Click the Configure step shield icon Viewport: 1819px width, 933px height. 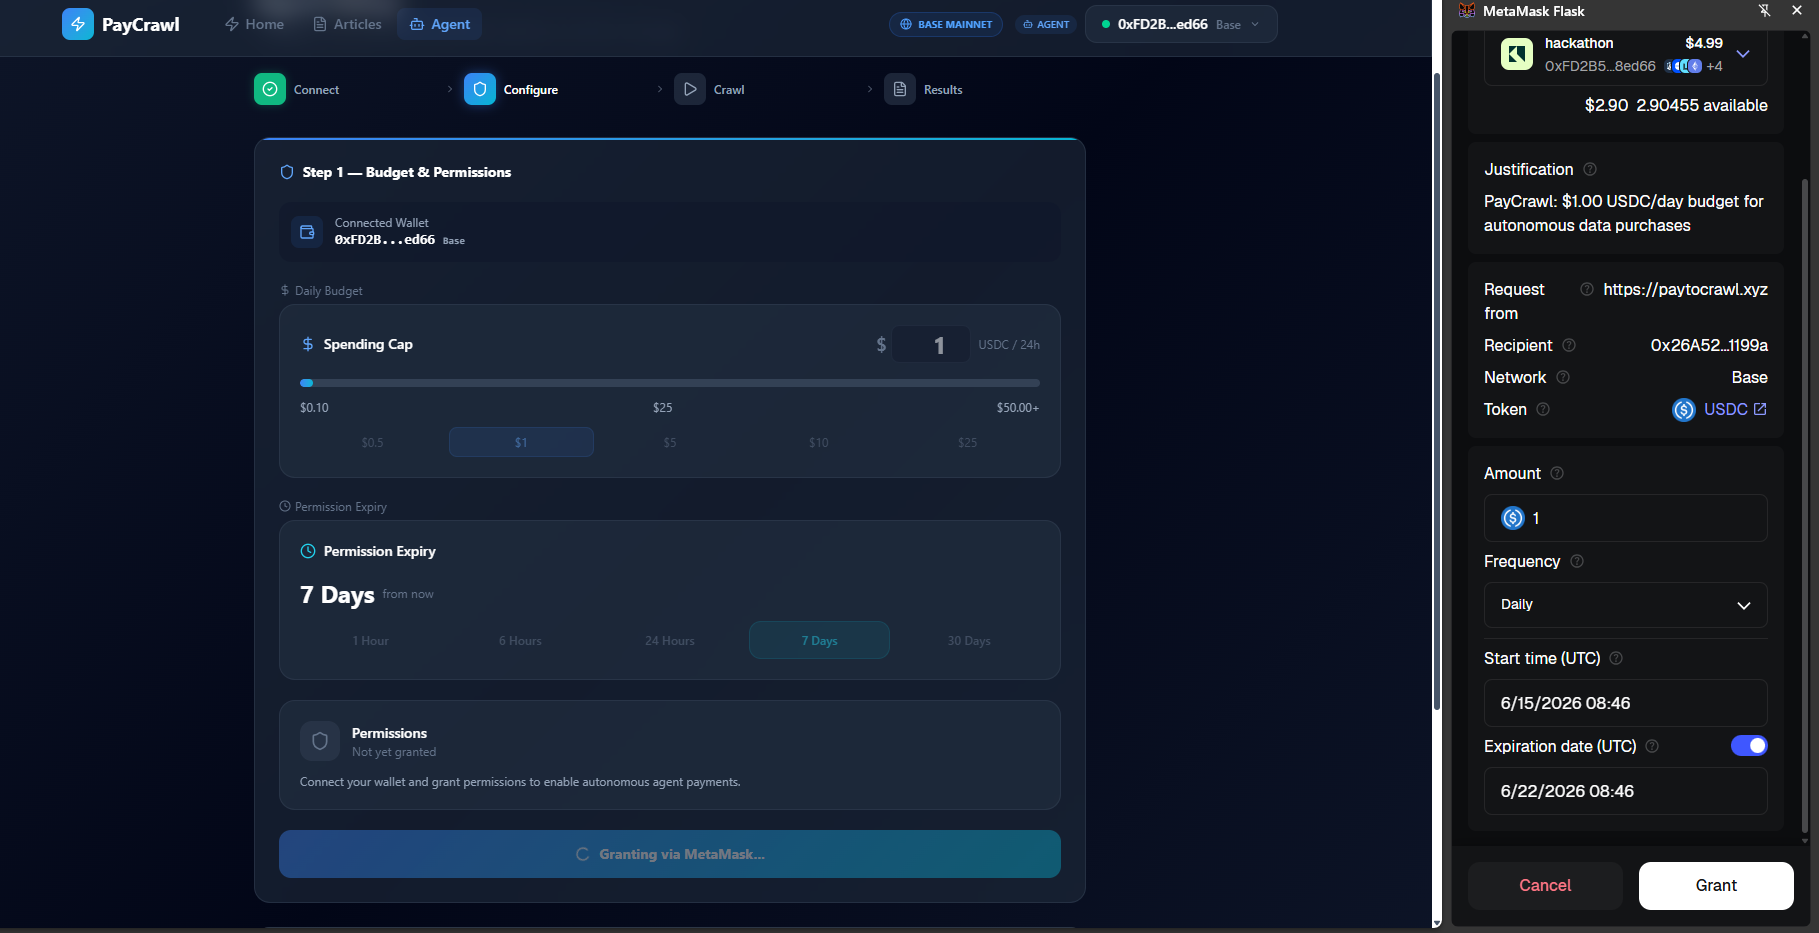pyautogui.click(x=480, y=89)
